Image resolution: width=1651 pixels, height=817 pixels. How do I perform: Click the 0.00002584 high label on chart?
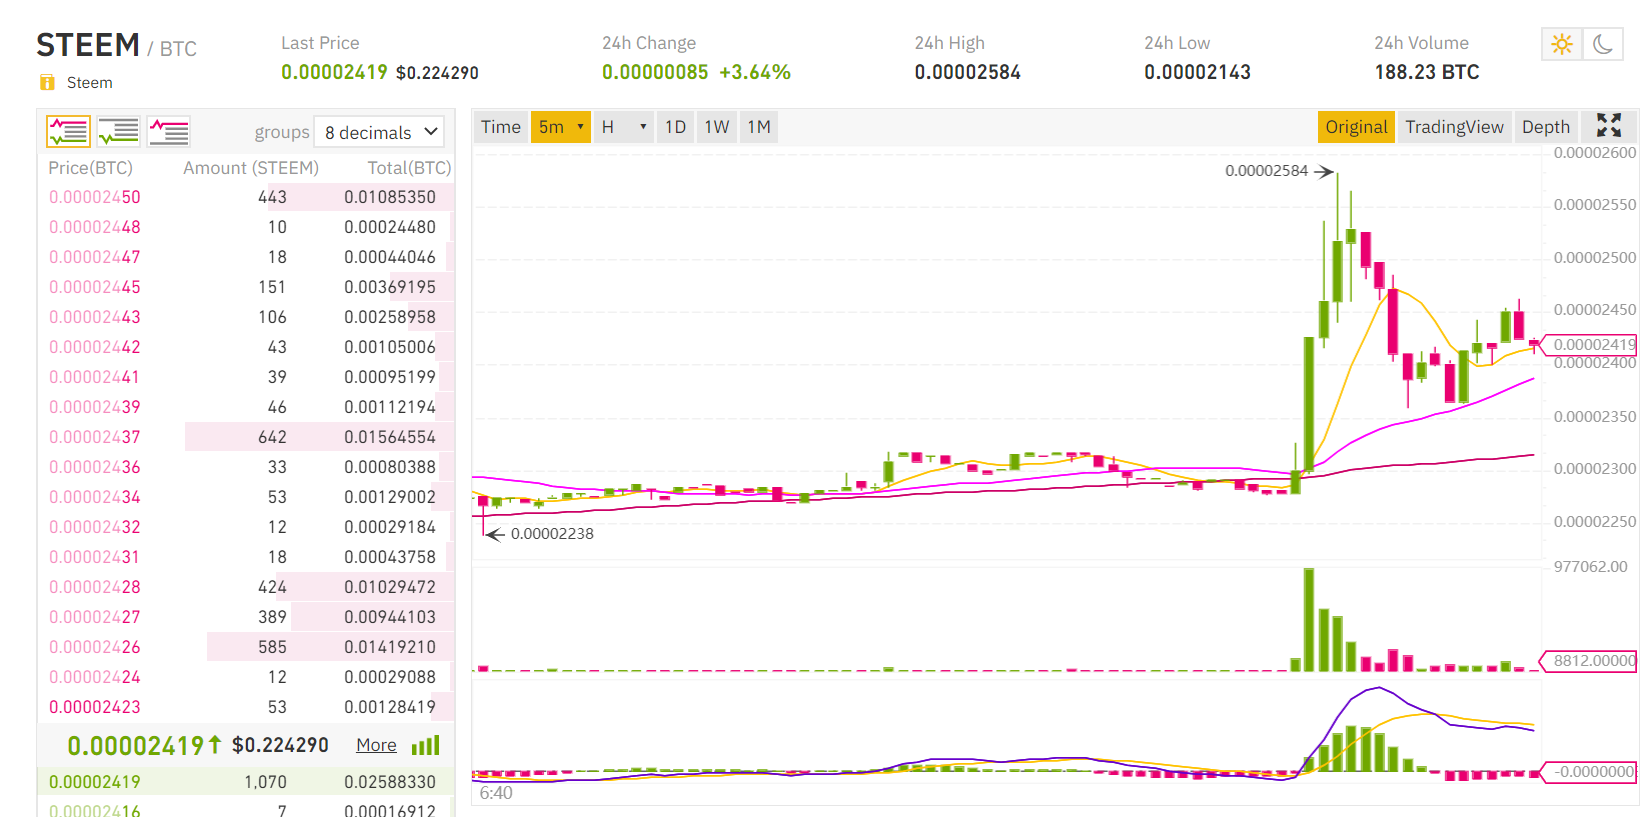[1267, 171]
